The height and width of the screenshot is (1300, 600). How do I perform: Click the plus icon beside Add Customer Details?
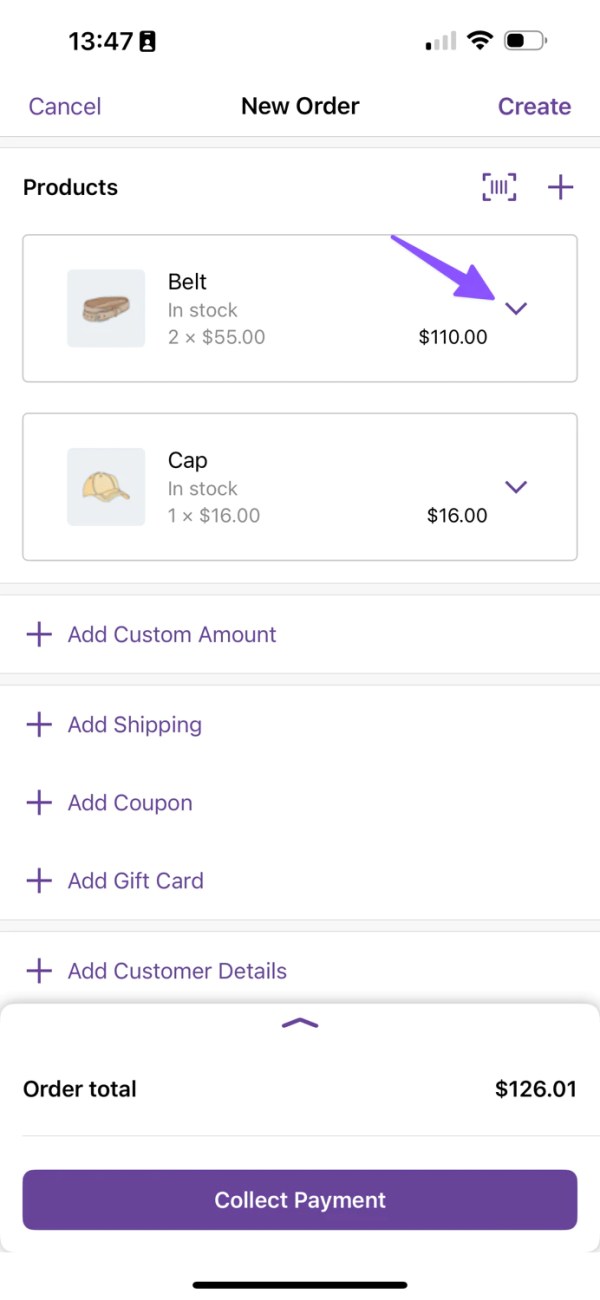pos(38,971)
